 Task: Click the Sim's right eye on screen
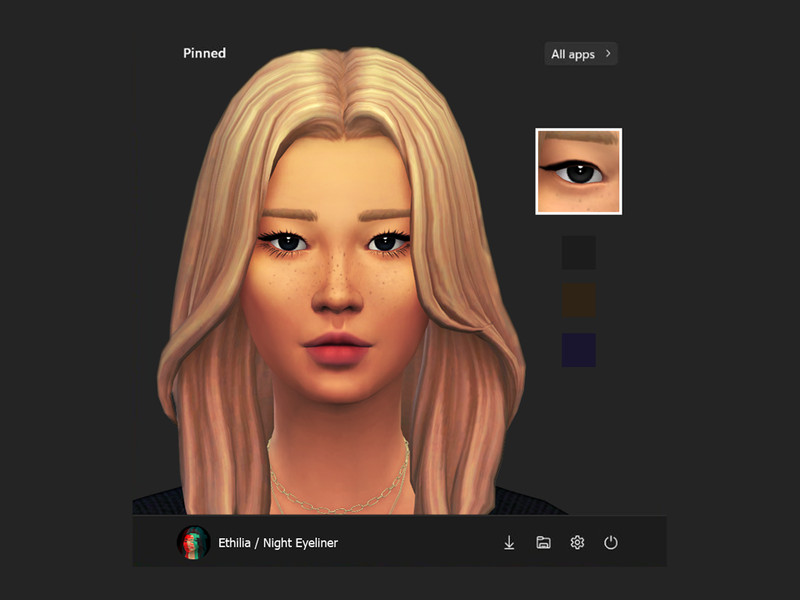tap(384, 242)
